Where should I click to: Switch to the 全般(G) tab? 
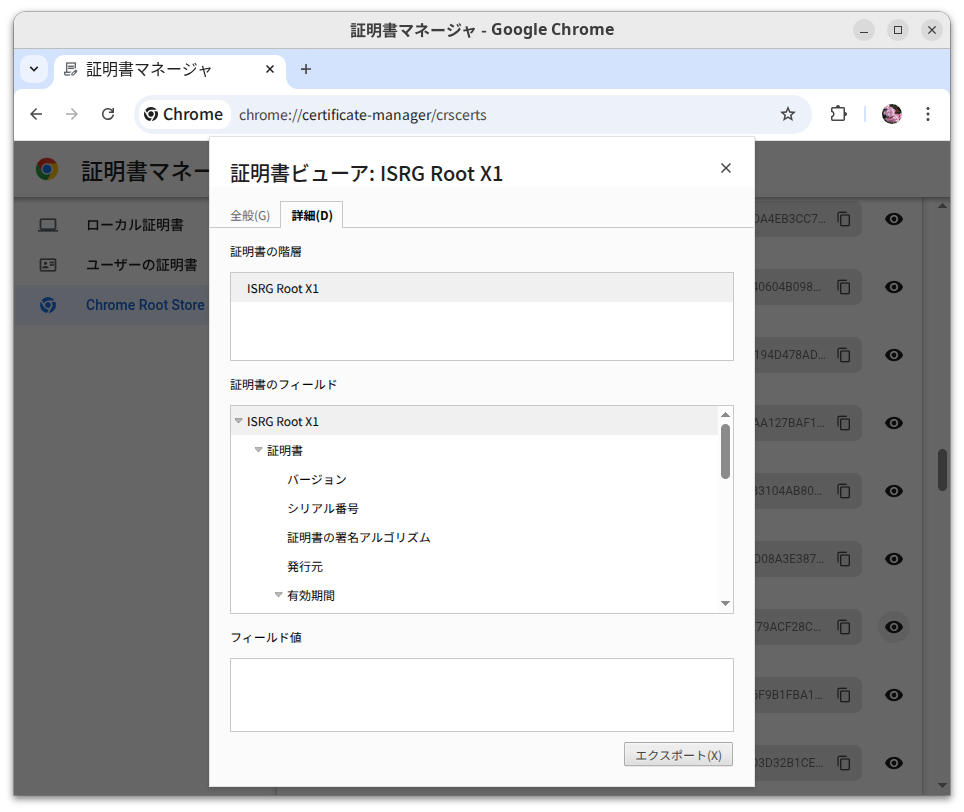(x=250, y=216)
